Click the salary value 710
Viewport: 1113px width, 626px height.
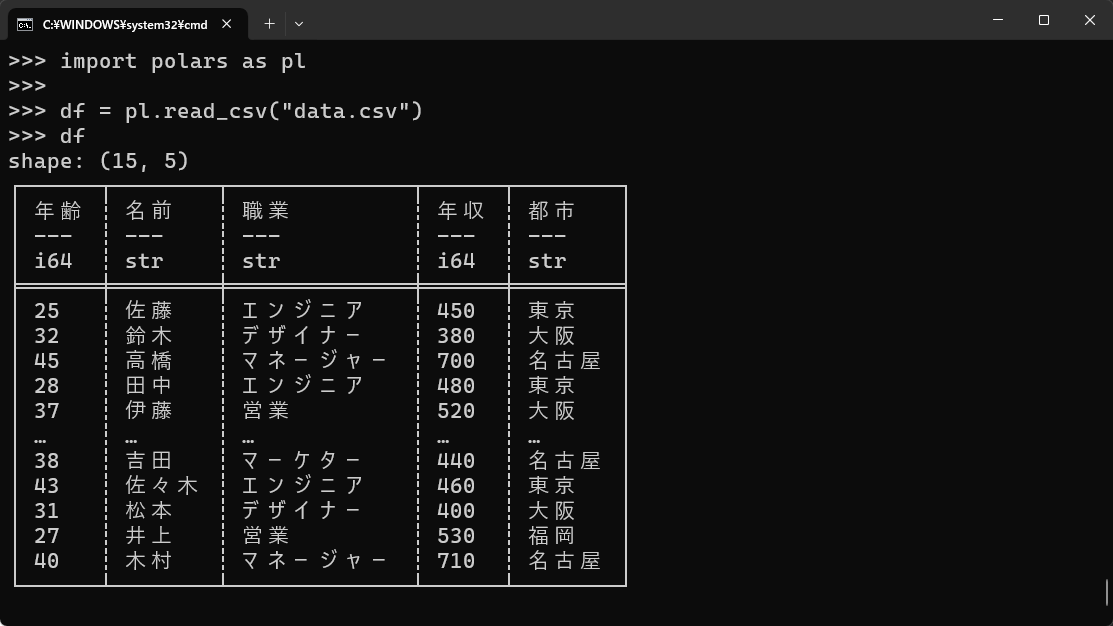tap(456, 561)
